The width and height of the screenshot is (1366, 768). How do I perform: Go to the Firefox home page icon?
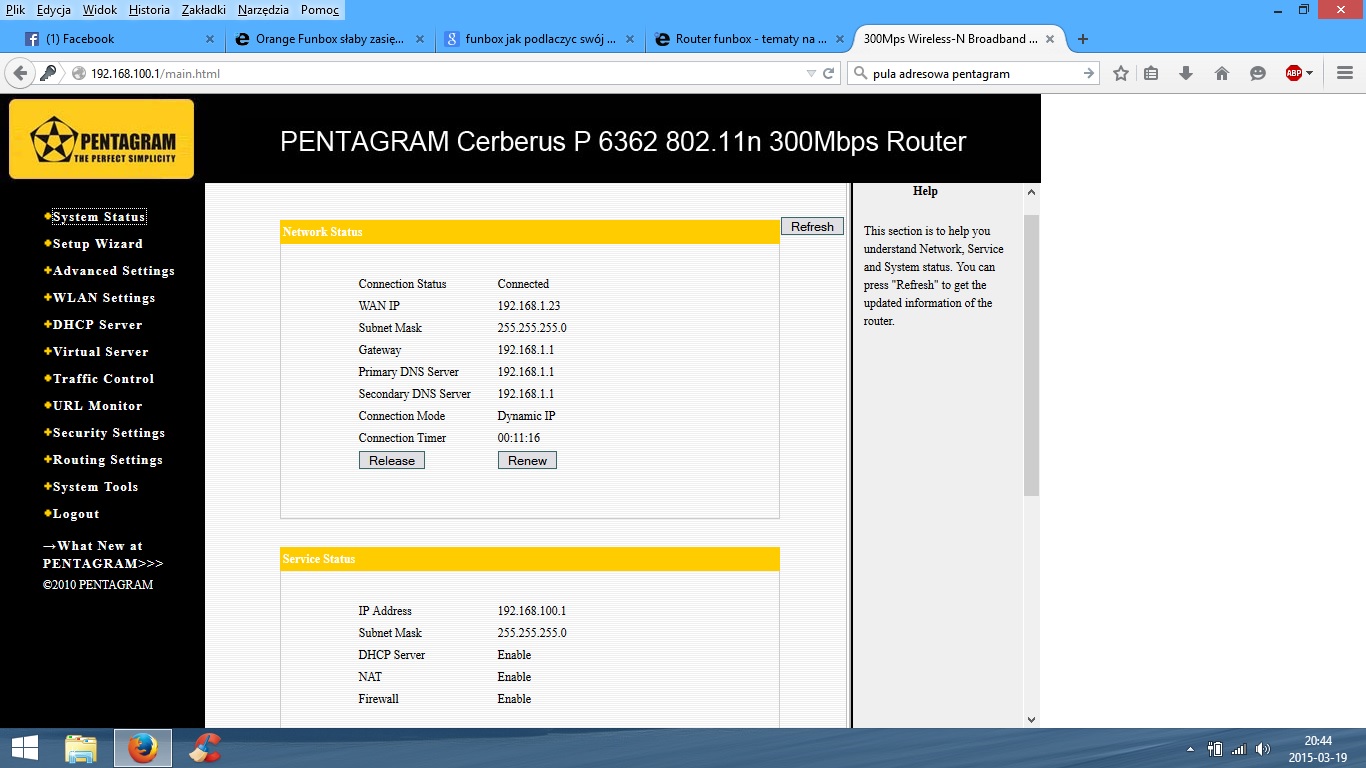click(1221, 73)
